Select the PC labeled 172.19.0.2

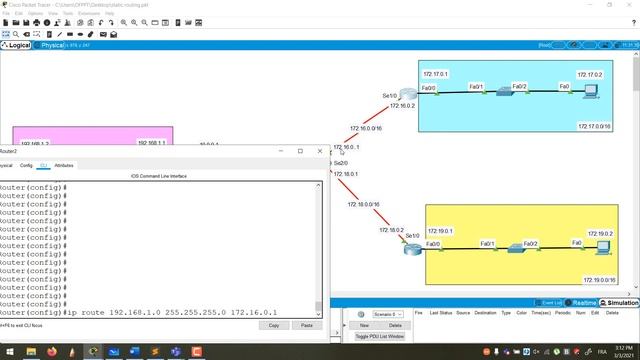(603, 248)
